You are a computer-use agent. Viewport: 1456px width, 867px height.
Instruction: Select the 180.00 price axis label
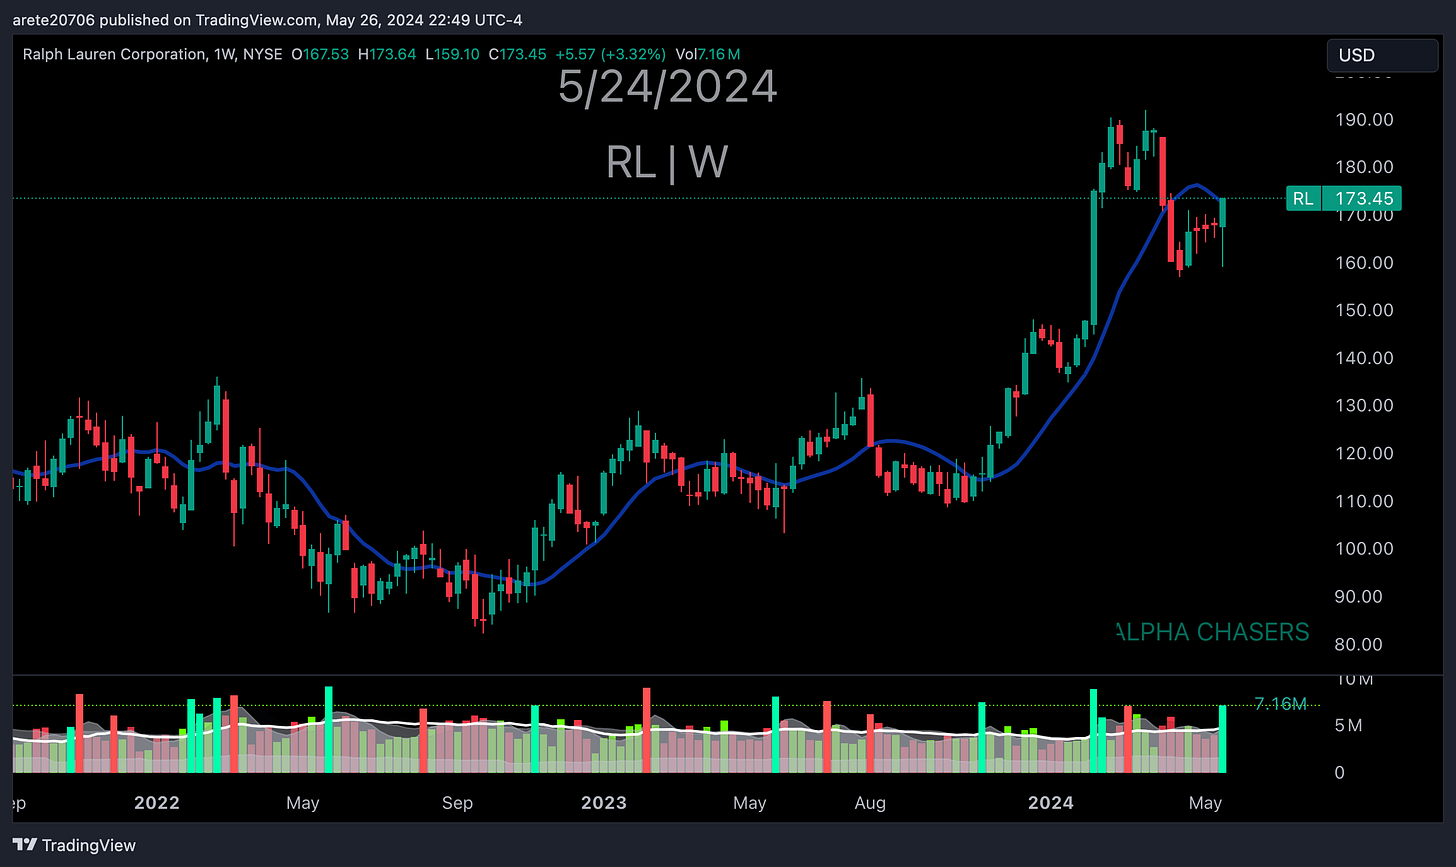coord(1366,167)
